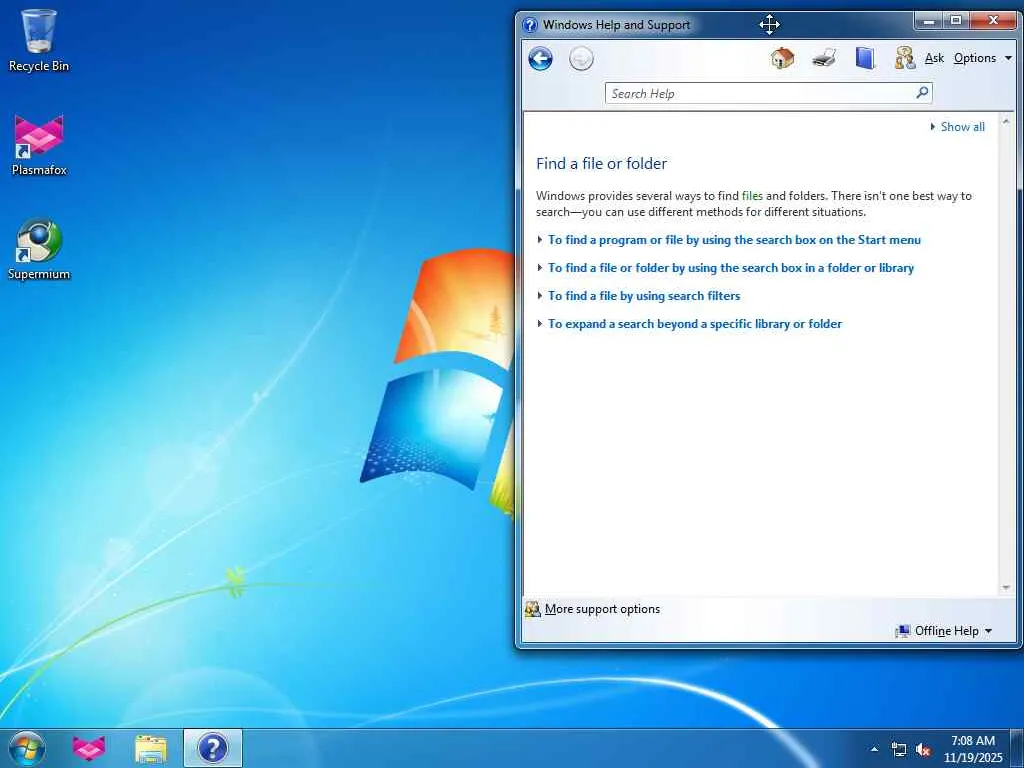Click the scroll up arrow in help pane
Image resolution: width=1024 pixels, height=768 pixels.
[1006, 121]
